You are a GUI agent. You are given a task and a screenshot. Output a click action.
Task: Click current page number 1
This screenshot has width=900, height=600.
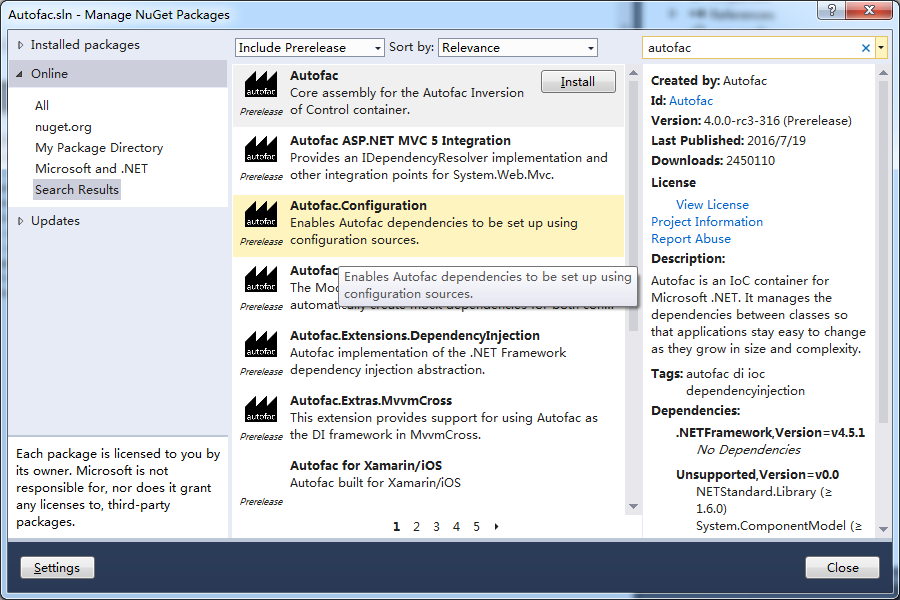click(x=396, y=527)
